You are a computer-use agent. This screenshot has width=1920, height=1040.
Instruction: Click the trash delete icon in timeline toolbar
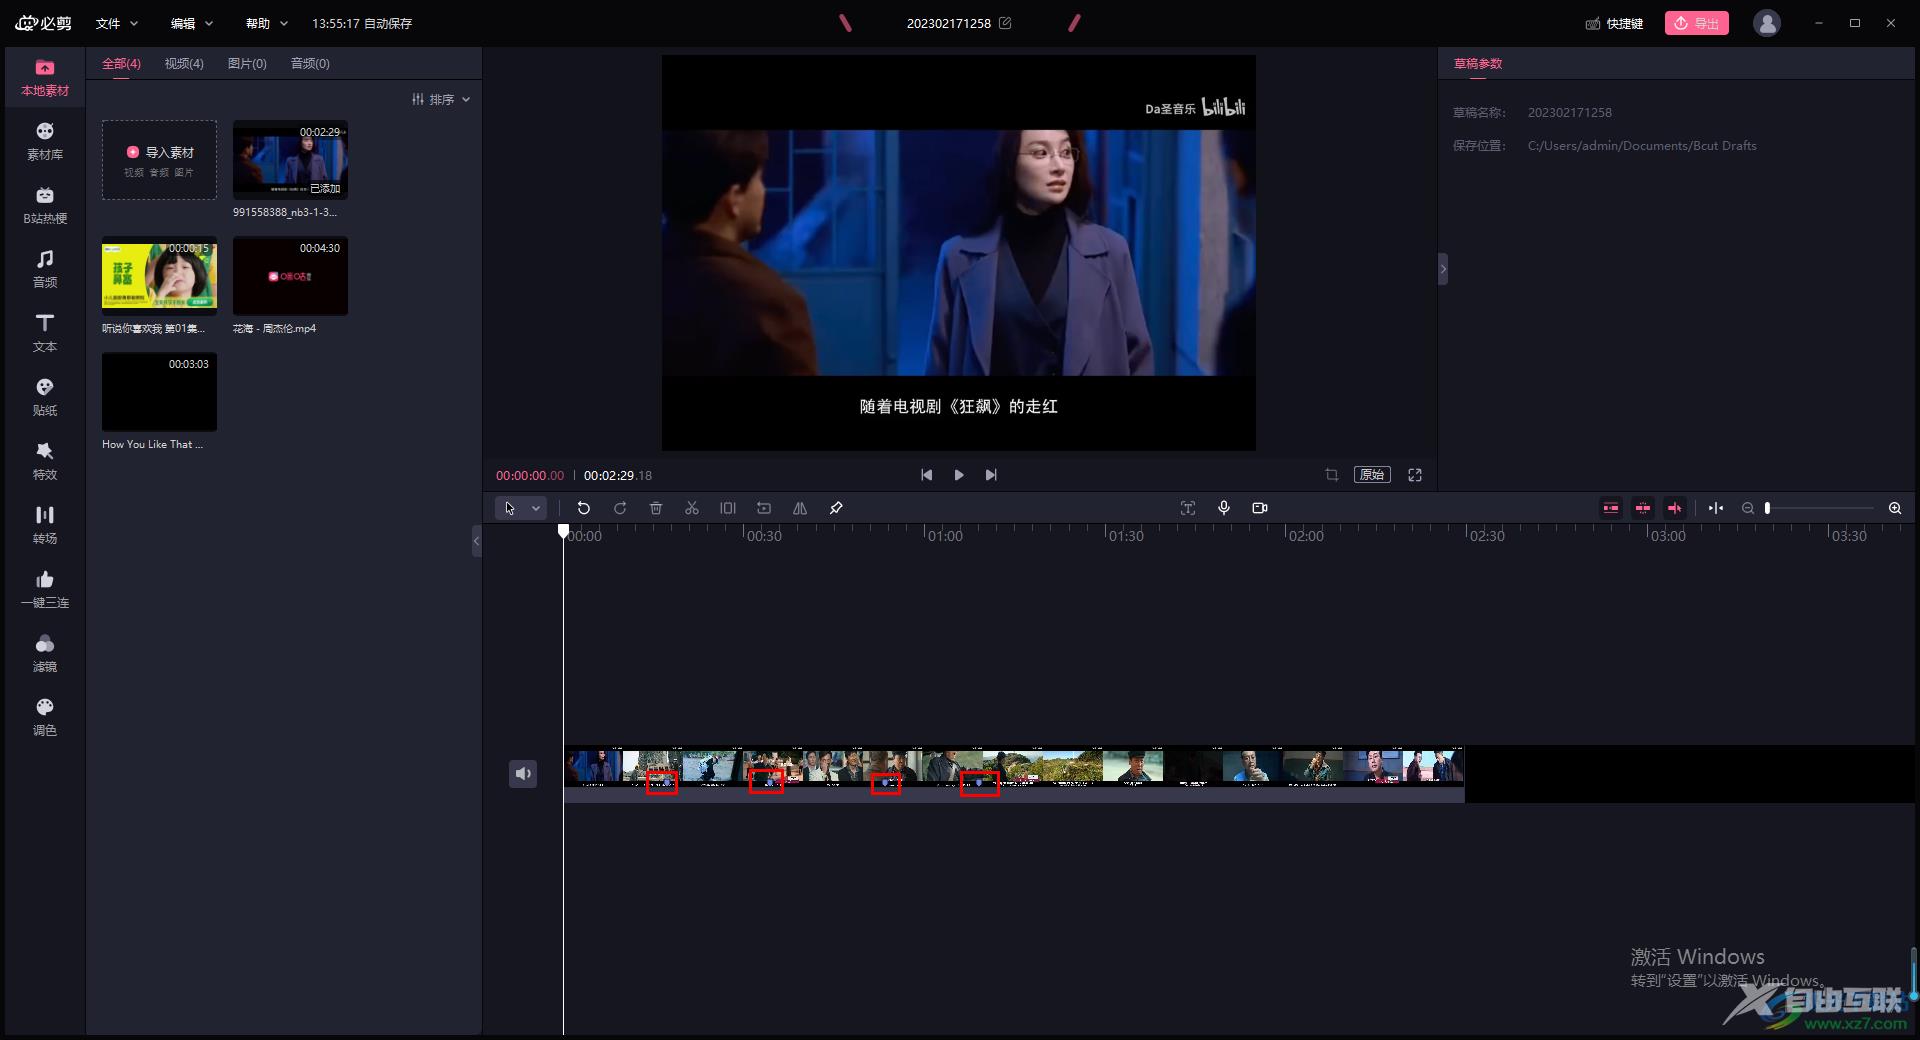pyautogui.click(x=656, y=508)
